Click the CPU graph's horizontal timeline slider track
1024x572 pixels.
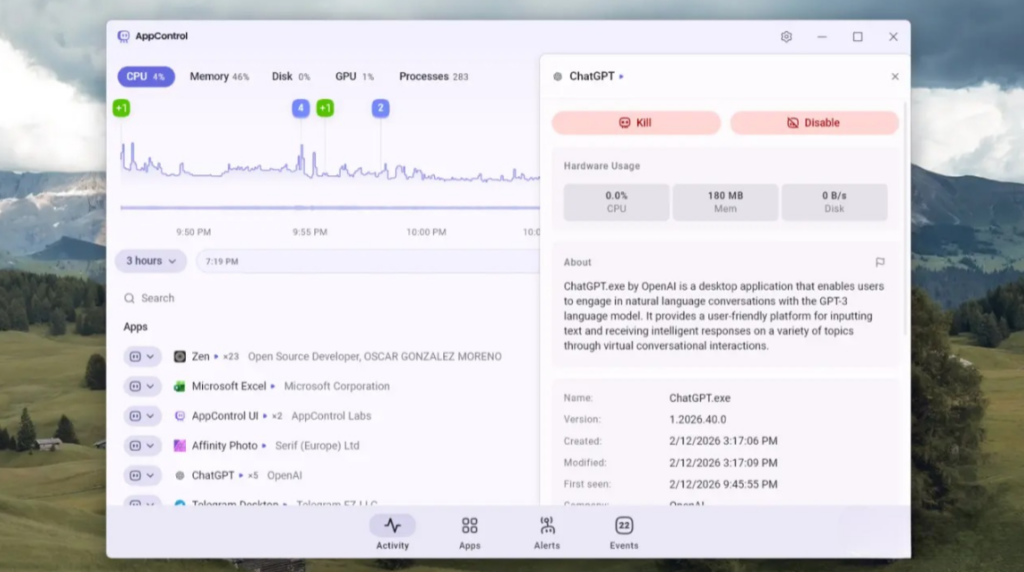pyautogui.click(x=330, y=208)
